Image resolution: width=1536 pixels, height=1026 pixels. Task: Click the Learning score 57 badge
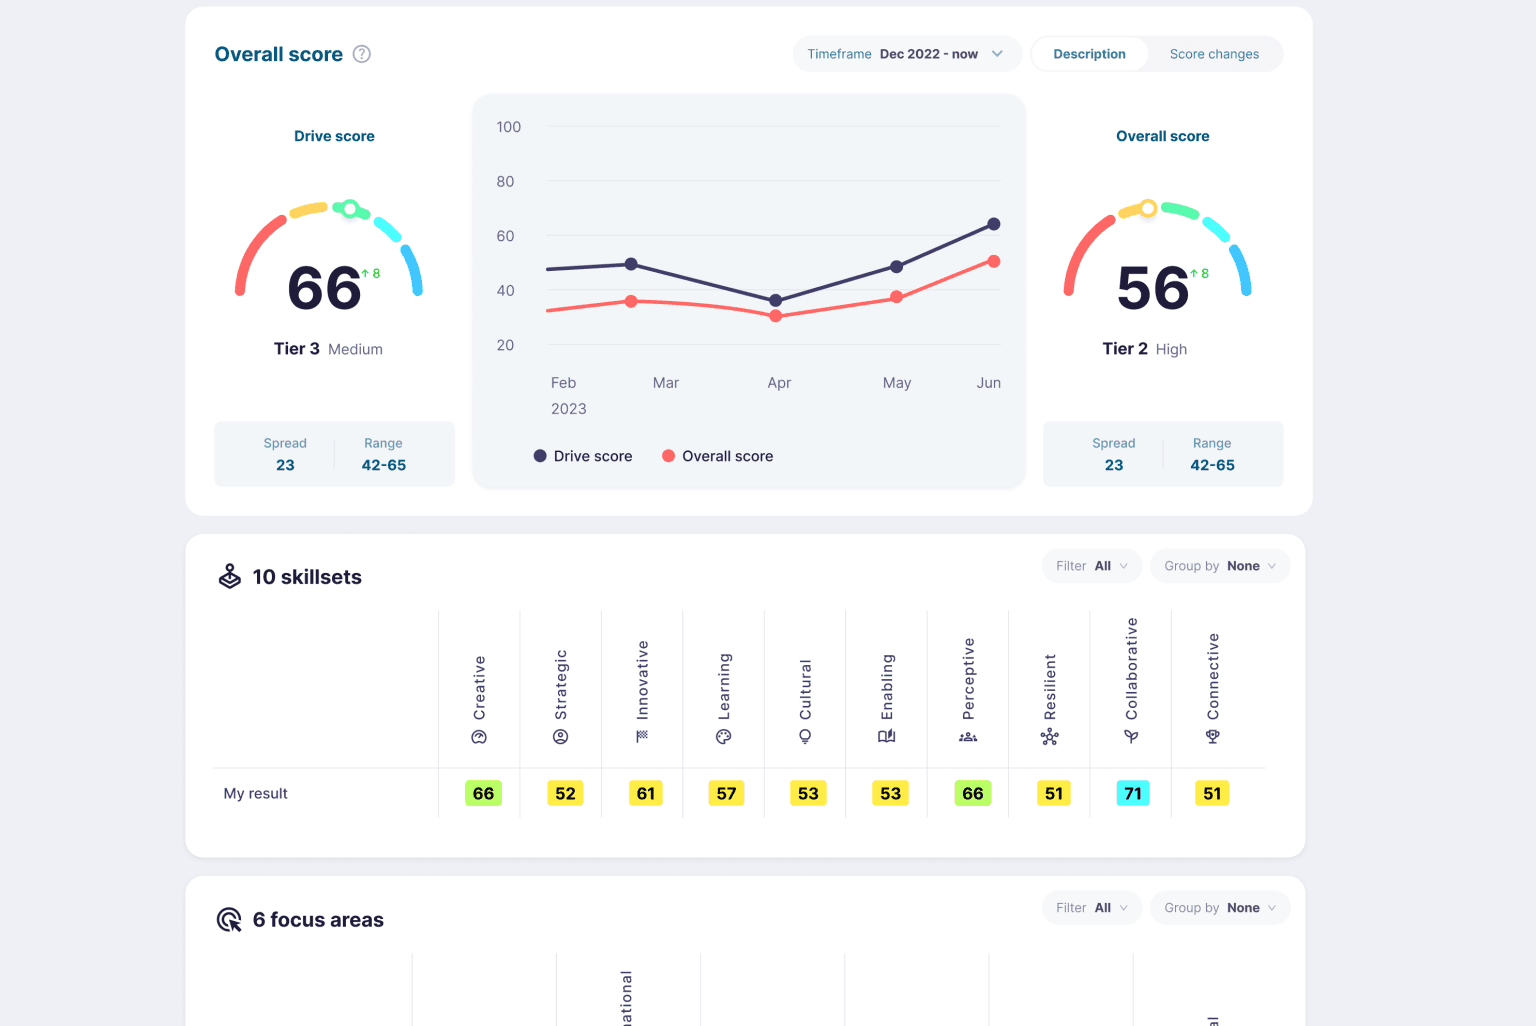pyautogui.click(x=727, y=793)
